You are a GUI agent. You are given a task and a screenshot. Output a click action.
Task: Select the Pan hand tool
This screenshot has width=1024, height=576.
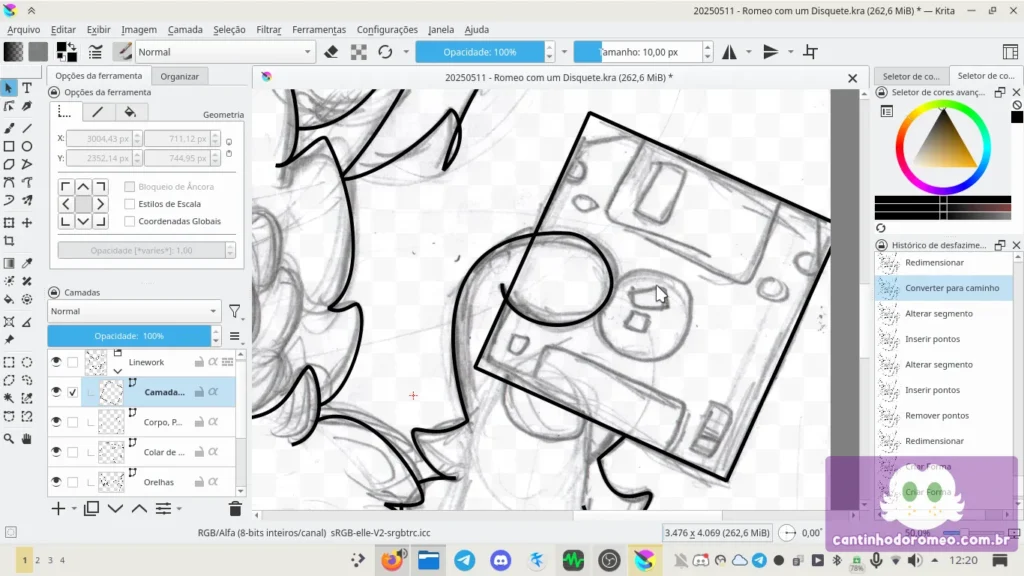coord(27,439)
